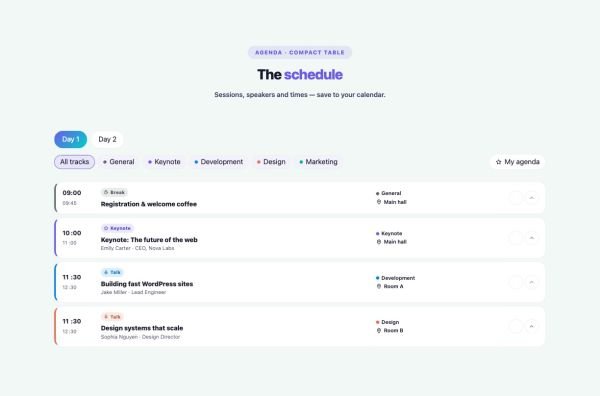The image size is (600, 396).
Task: Click the Room B location label
Action: [393, 331]
